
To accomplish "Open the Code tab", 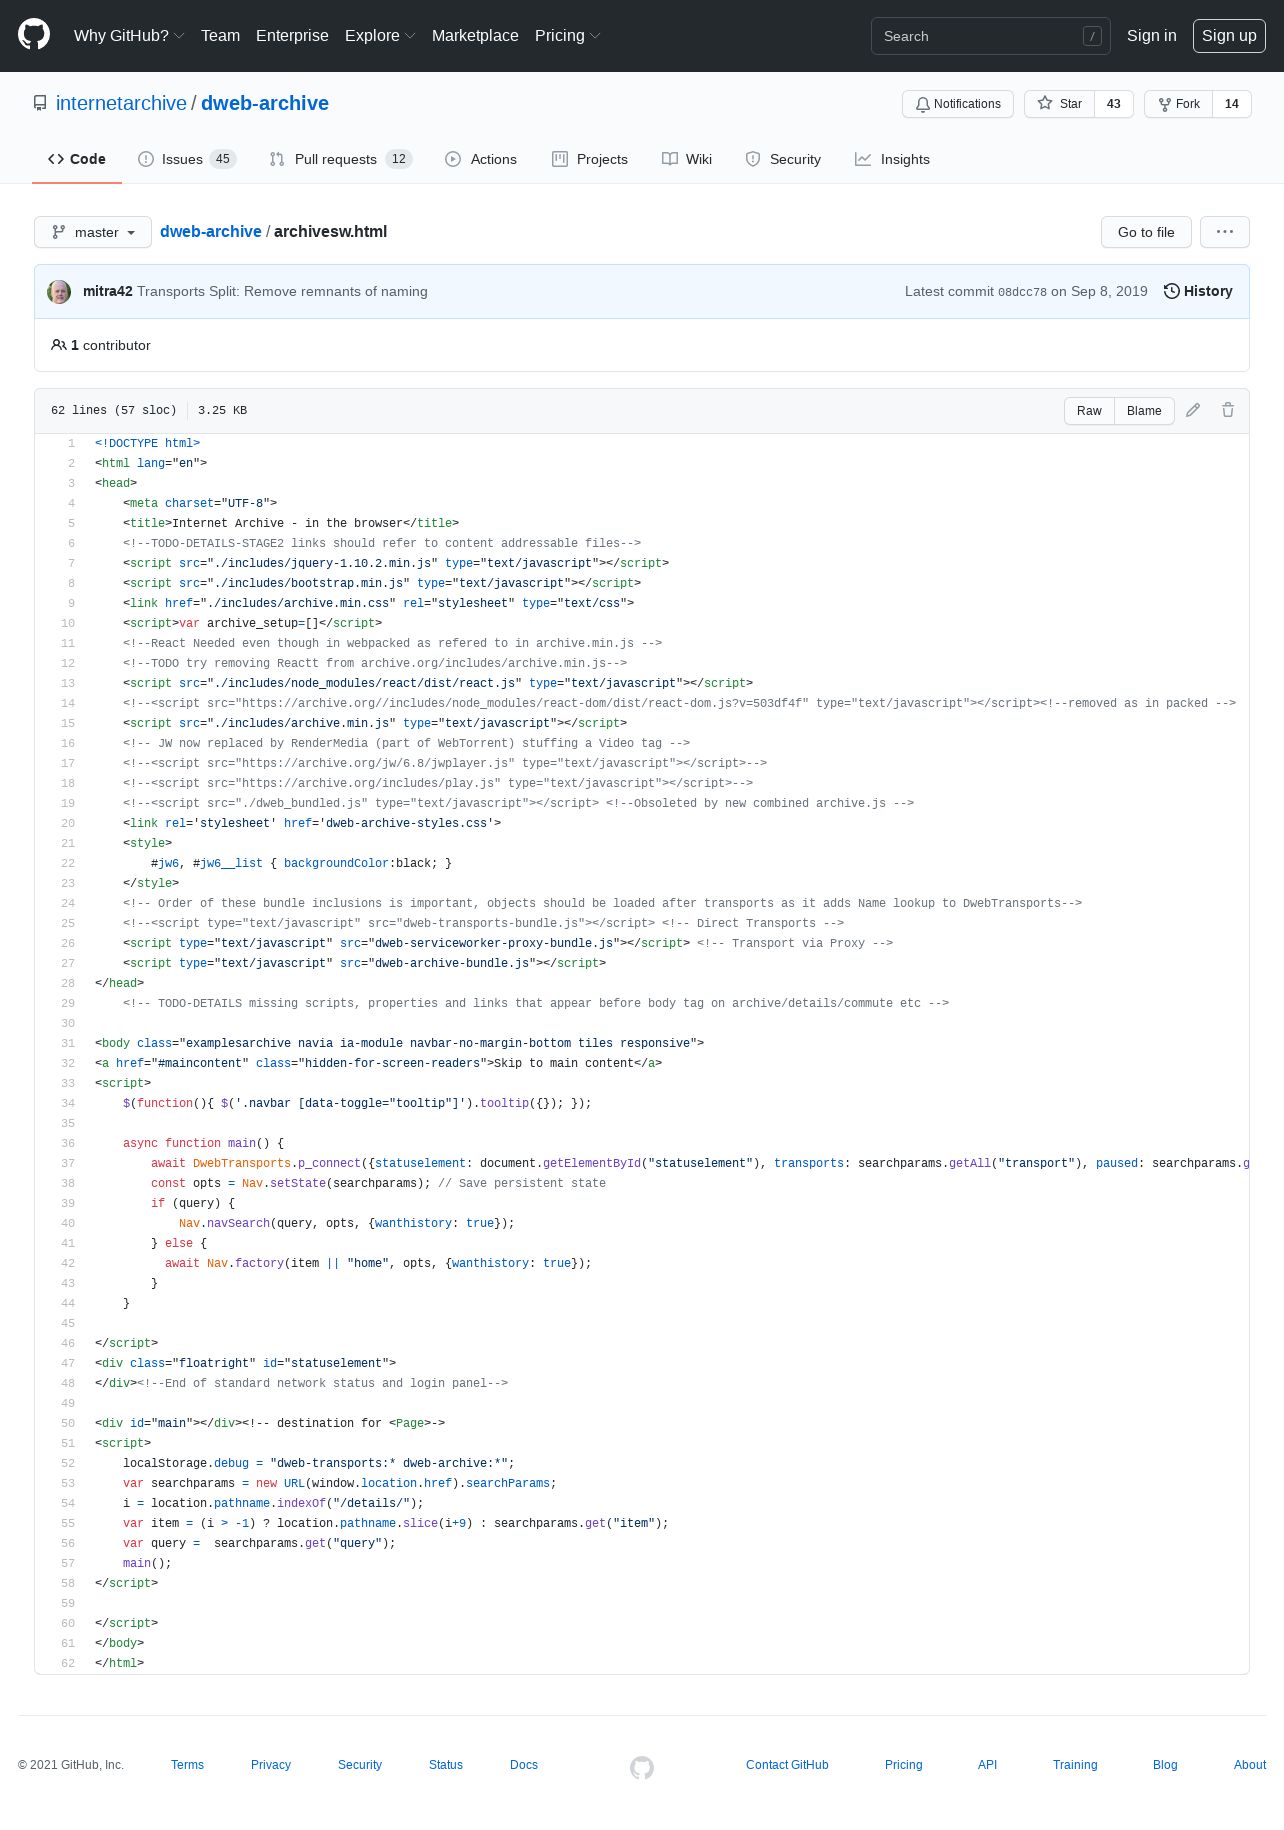I will (x=77, y=159).
